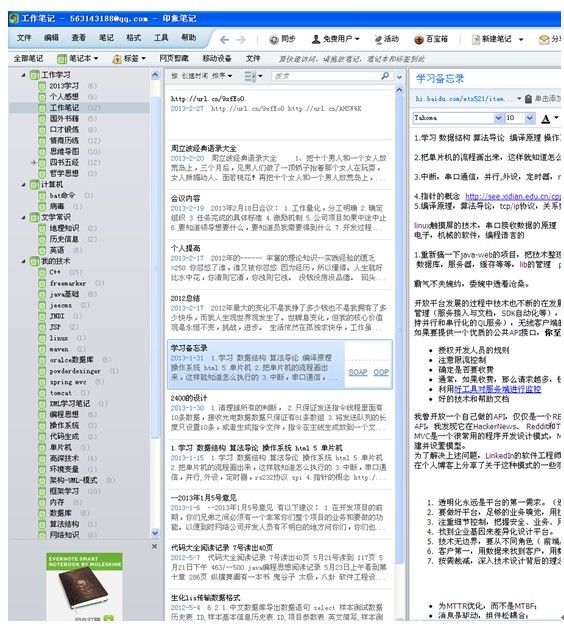Open the see.xidian.edu.cn link in note
Screen dimensions: 564x629
click(x=513, y=197)
